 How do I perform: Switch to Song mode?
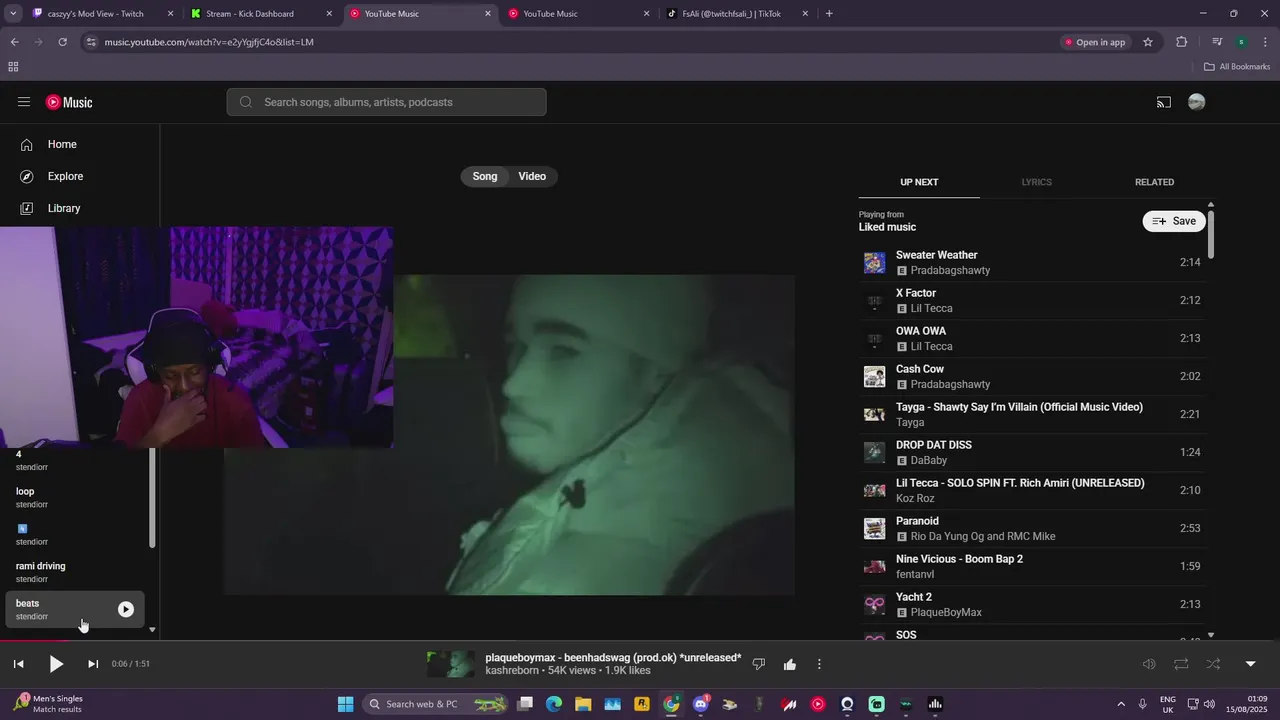[x=485, y=176]
